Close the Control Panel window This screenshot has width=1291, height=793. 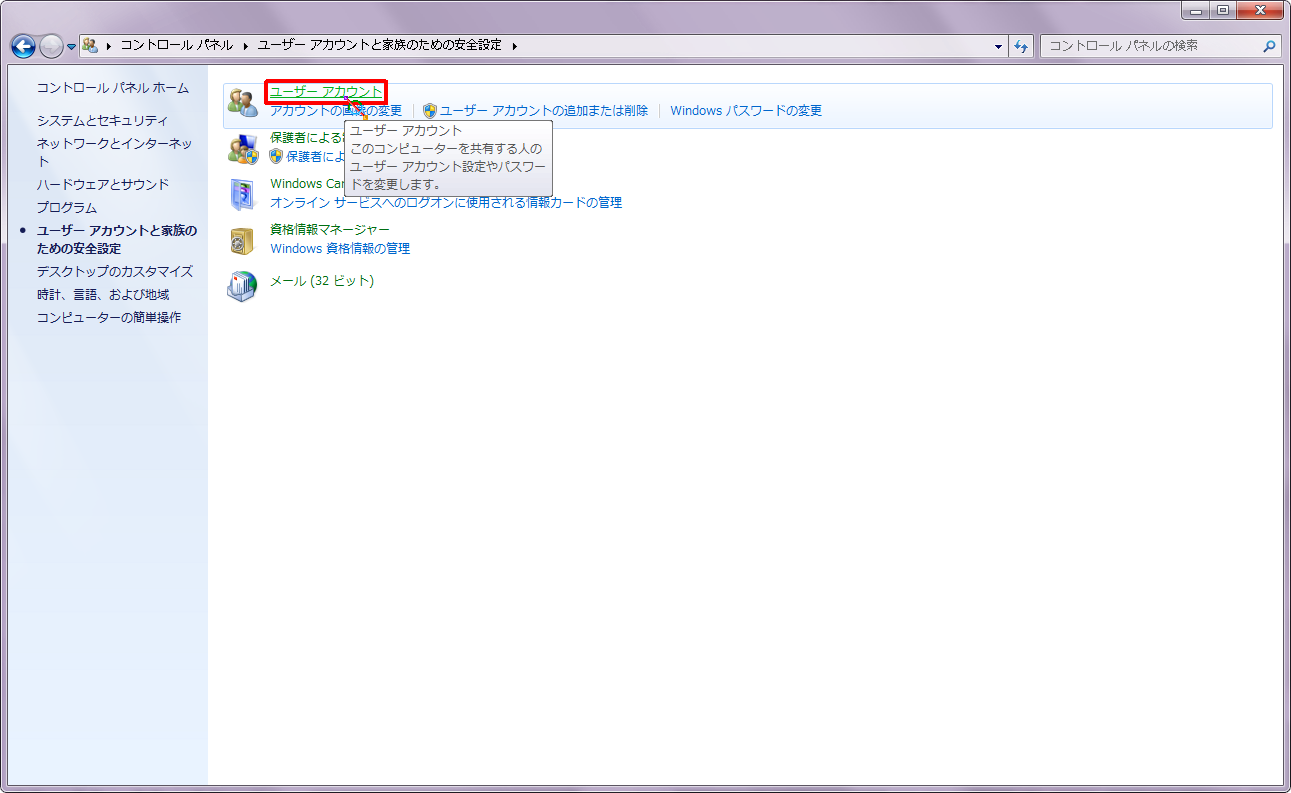1259,10
